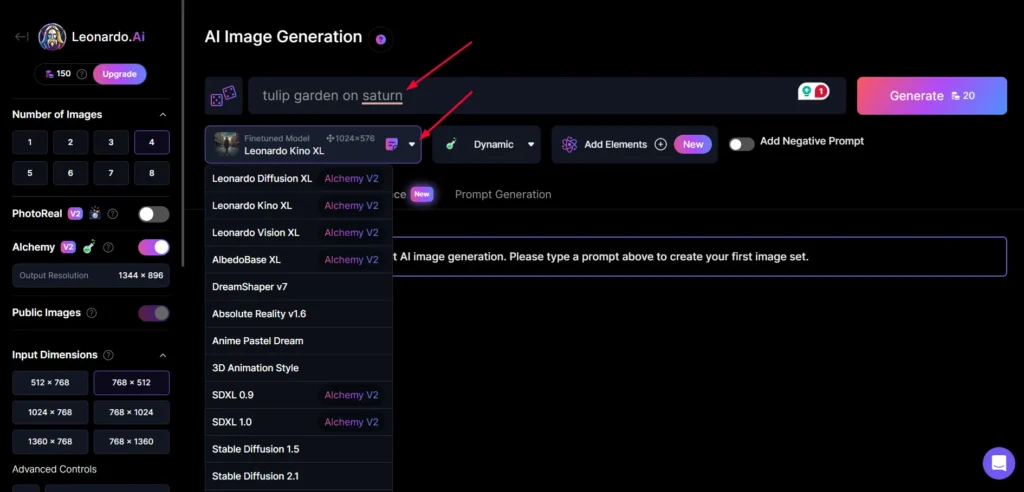Open the Prompt Generation tab

pos(502,194)
